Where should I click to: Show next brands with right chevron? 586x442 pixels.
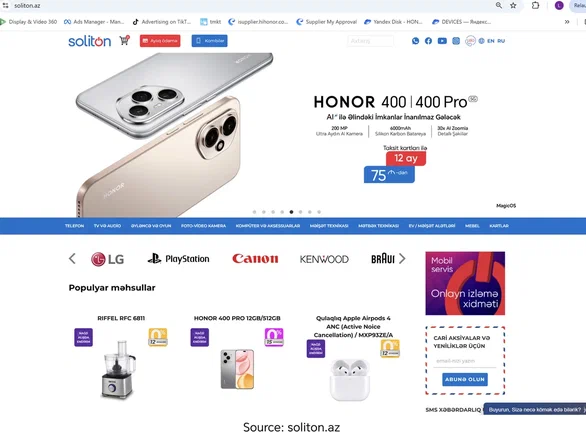click(x=402, y=259)
